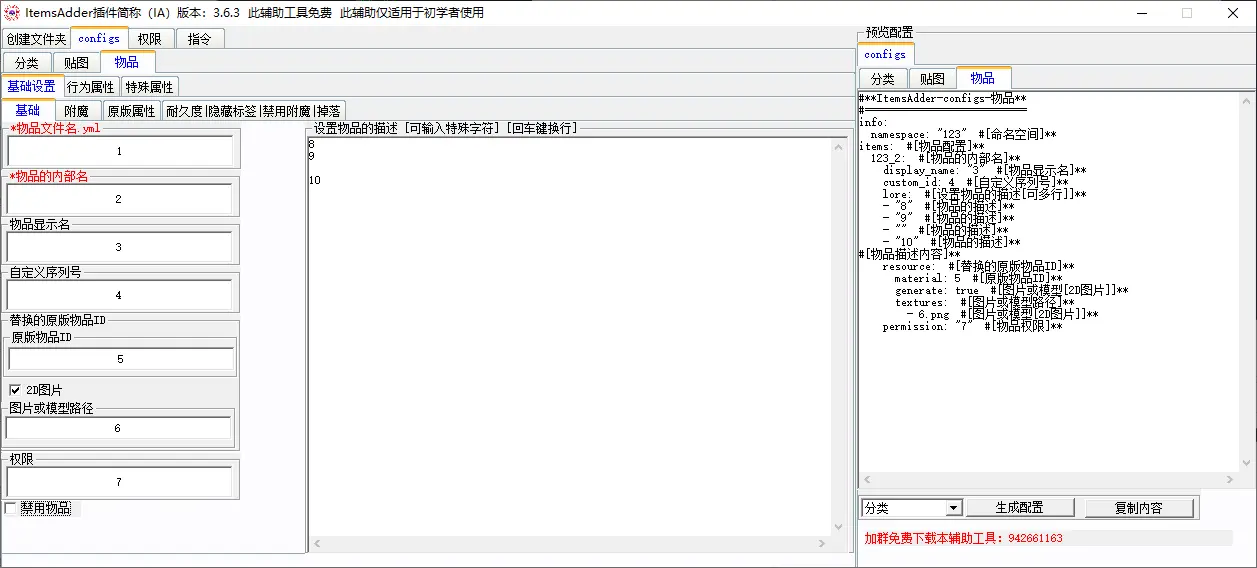Click down arrow of description box vertical scrollbar

839,527
